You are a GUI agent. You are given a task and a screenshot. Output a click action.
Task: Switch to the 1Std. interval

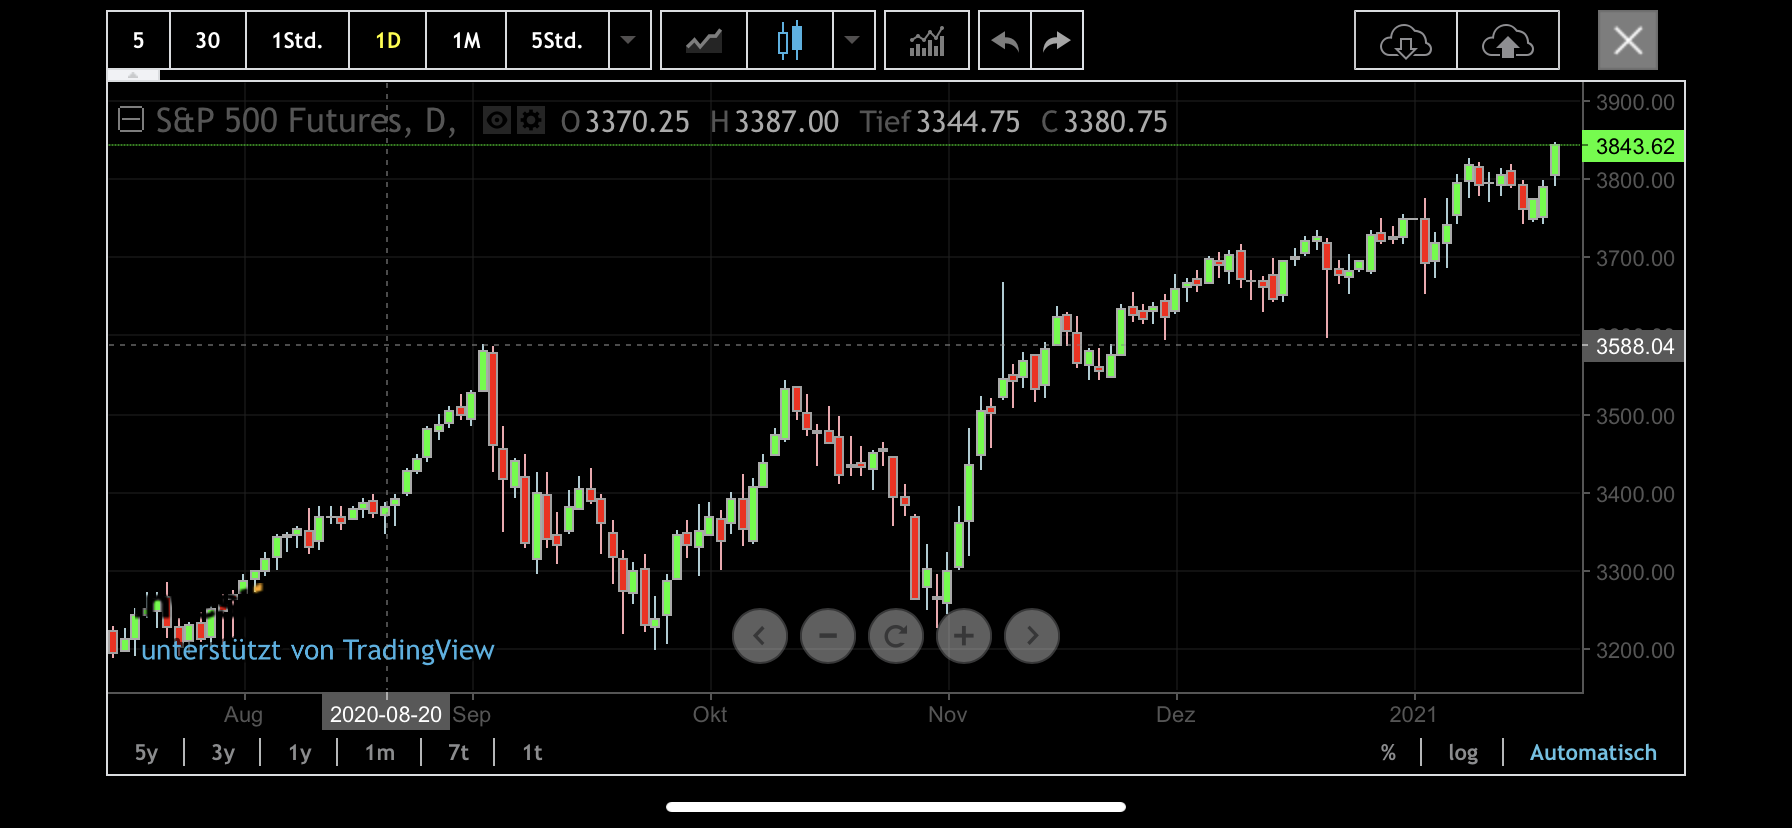point(297,40)
